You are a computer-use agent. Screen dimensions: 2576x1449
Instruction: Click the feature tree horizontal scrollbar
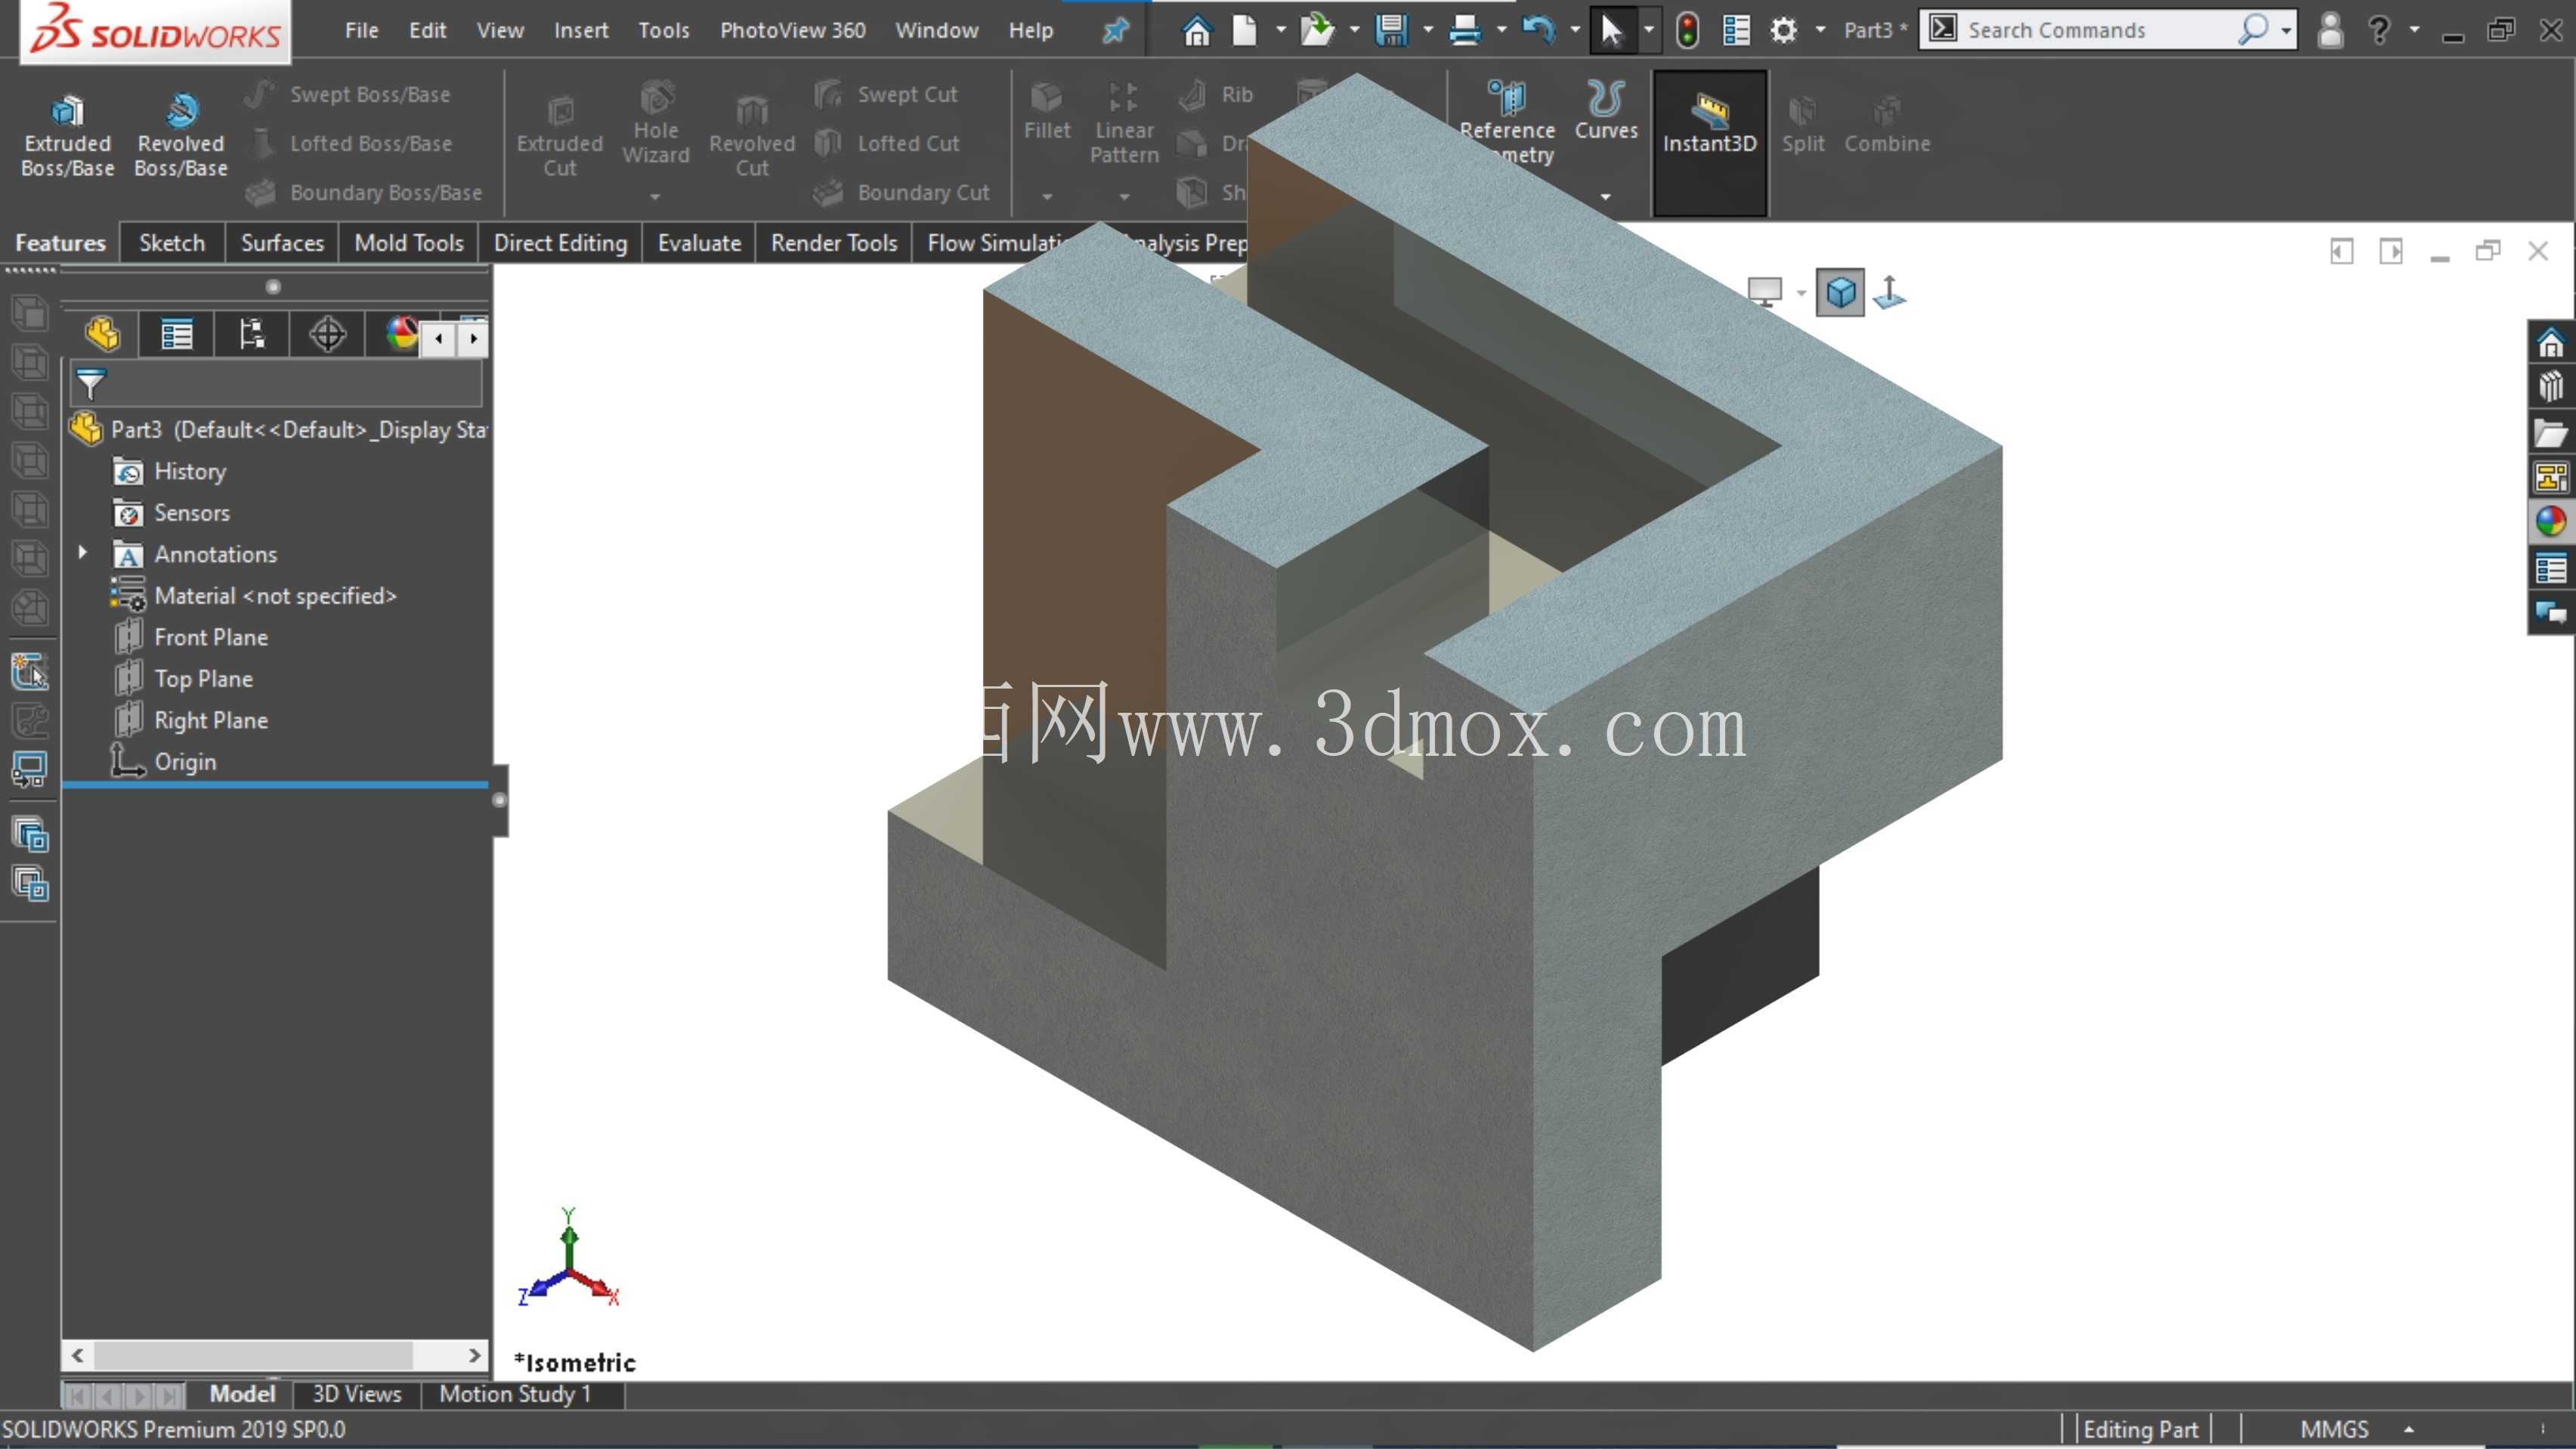(276, 1355)
